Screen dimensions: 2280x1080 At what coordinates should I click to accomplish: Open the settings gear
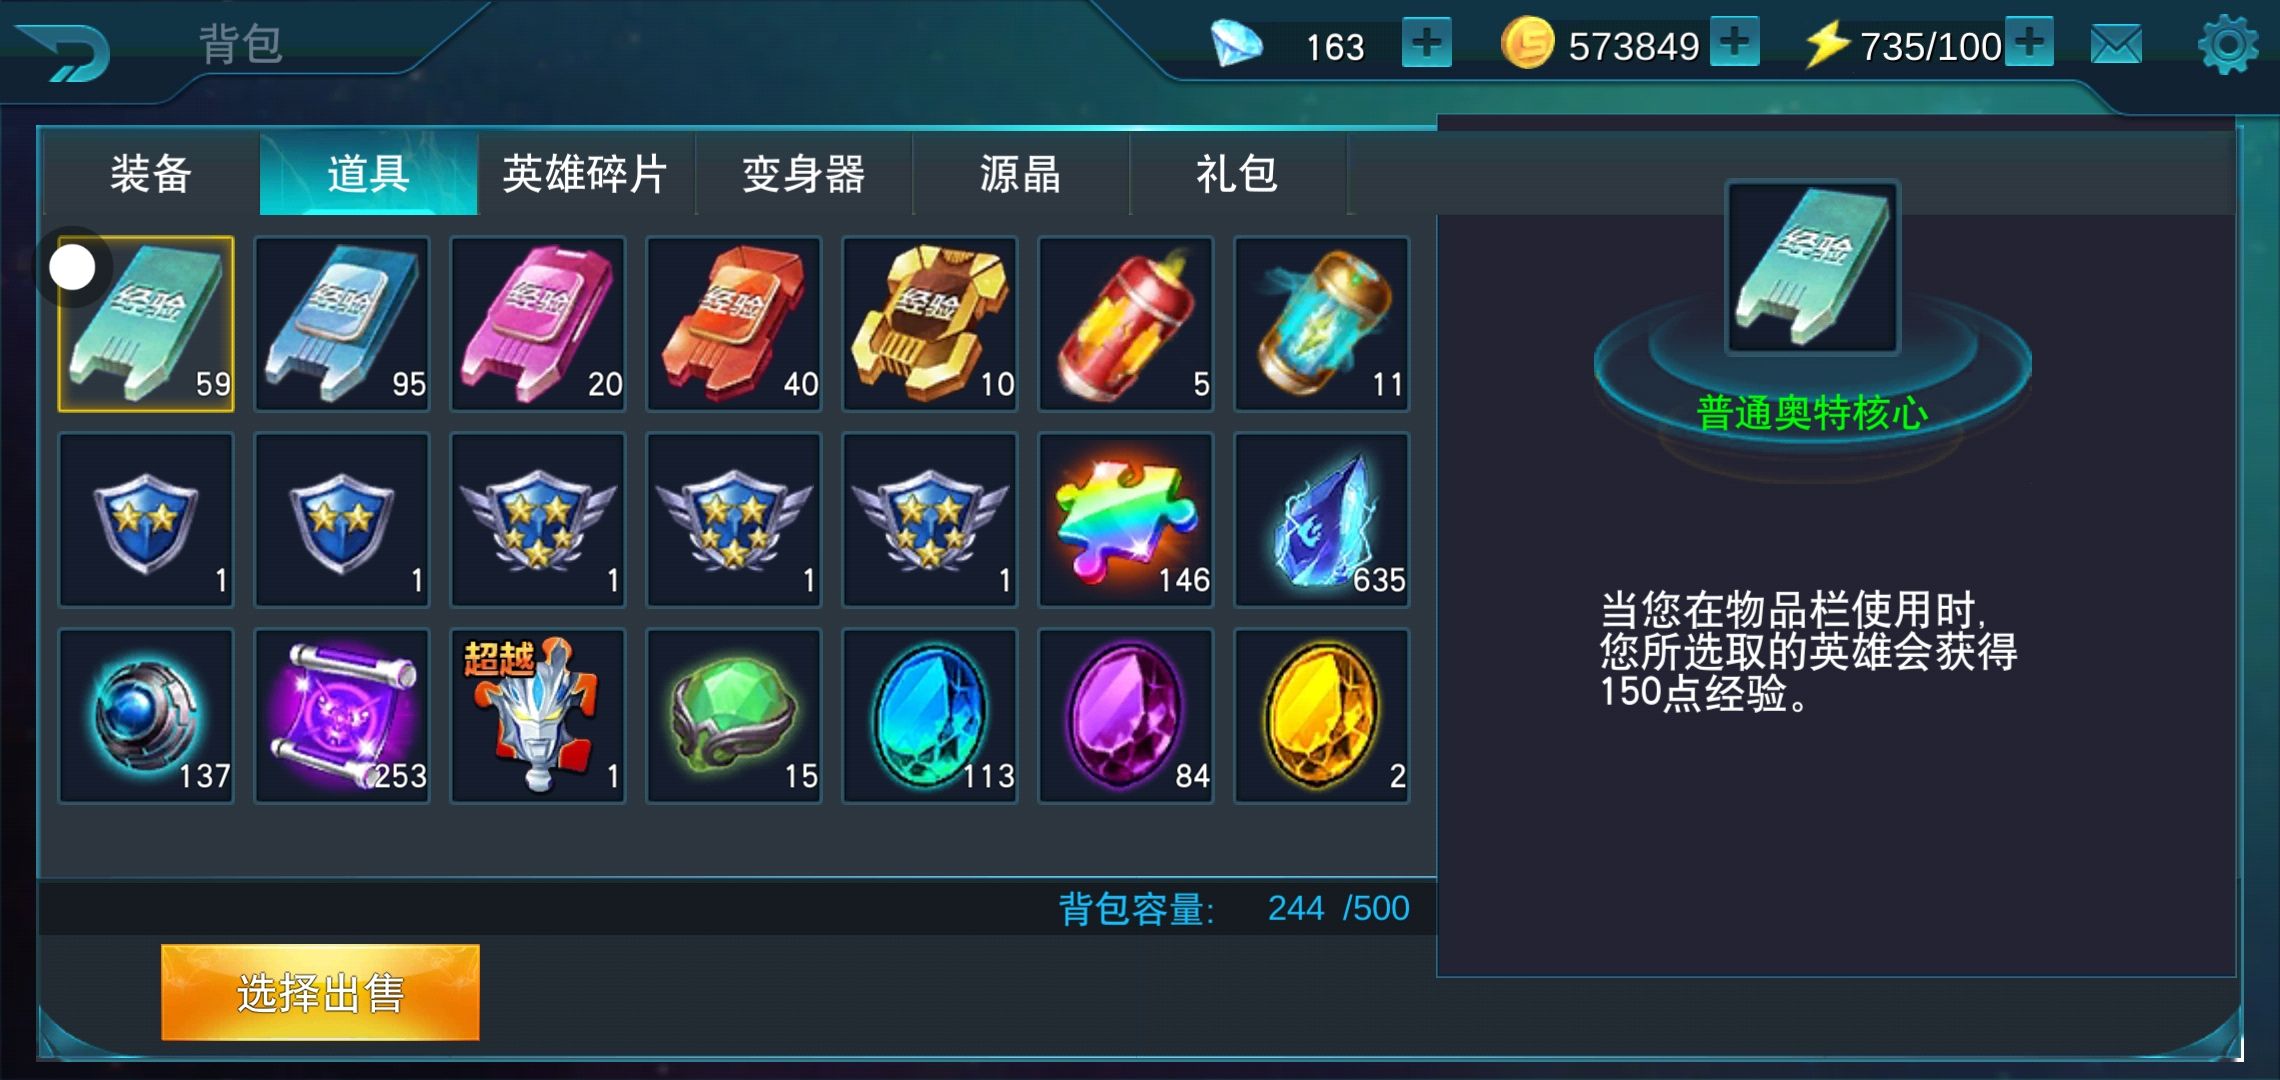coord(2227,44)
